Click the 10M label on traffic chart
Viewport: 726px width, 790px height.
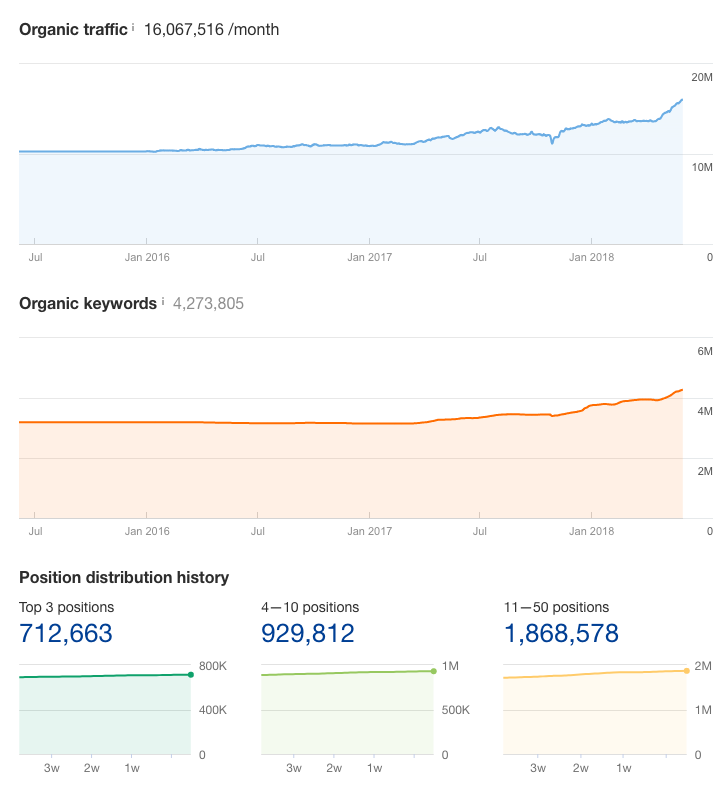tap(702, 167)
